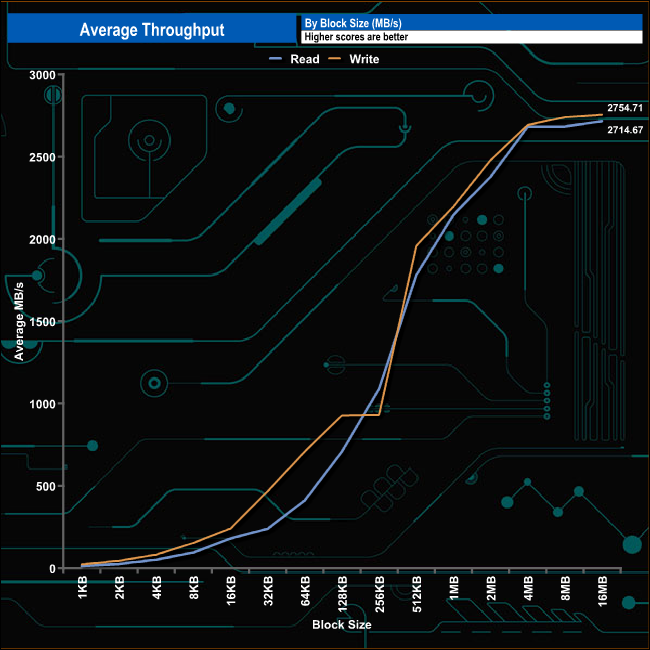The width and height of the screenshot is (650, 650).
Task: Click the 128KB axis label
Action: click(342, 594)
